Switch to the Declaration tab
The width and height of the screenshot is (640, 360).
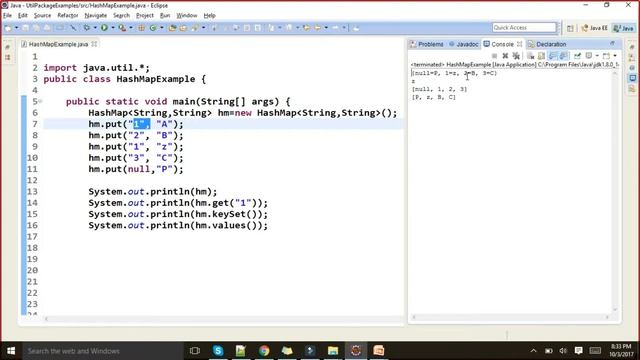click(547, 44)
